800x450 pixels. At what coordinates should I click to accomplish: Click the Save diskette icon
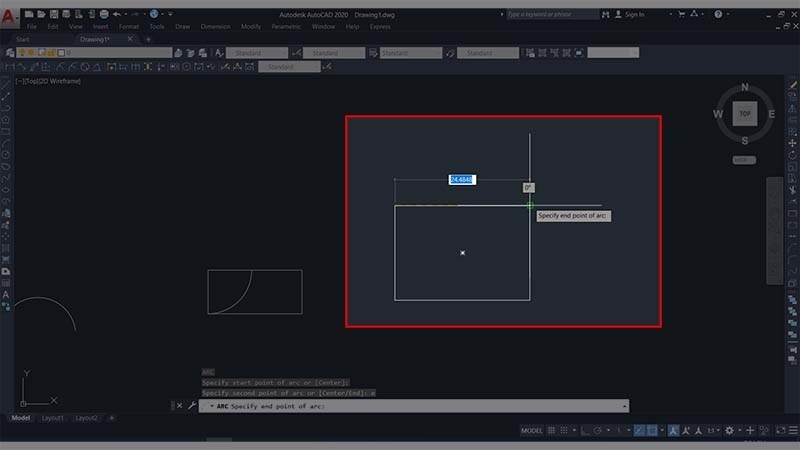click(x=54, y=14)
